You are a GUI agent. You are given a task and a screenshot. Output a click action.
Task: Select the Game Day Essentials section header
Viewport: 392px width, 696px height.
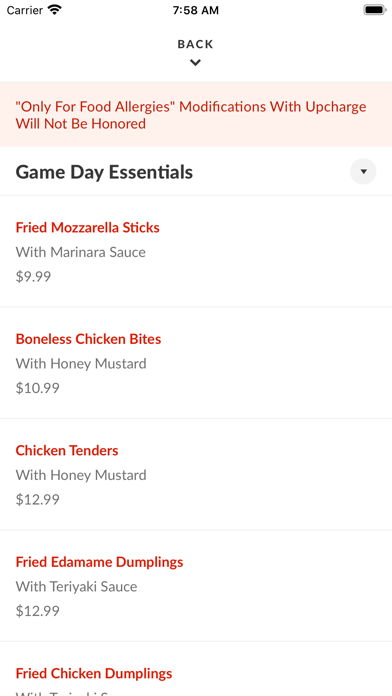click(x=196, y=172)
